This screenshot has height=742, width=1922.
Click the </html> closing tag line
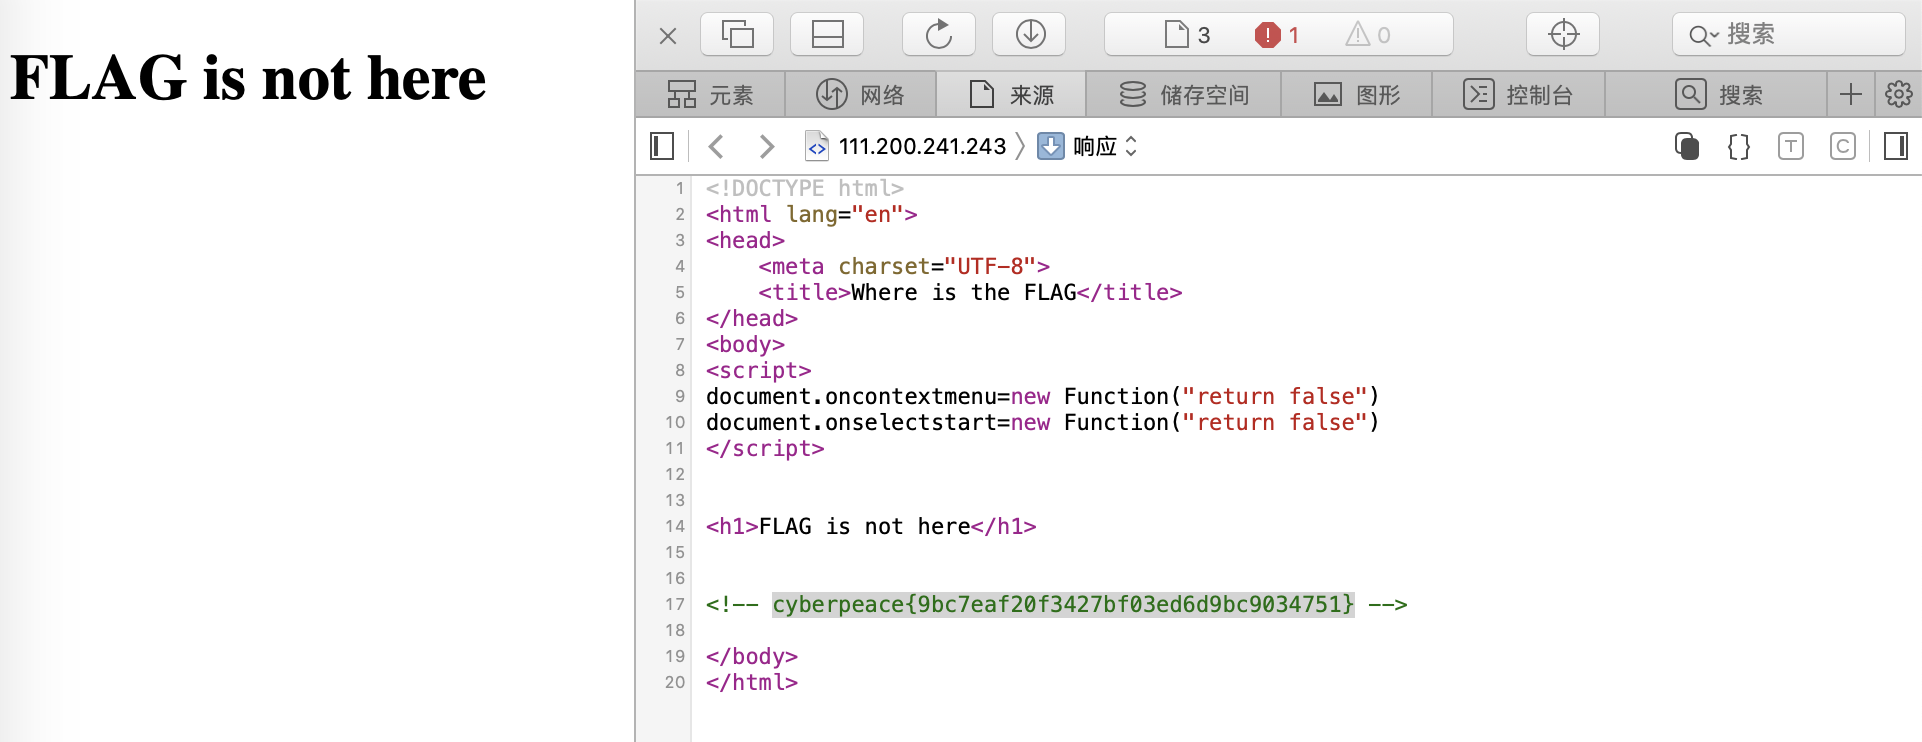752,682
